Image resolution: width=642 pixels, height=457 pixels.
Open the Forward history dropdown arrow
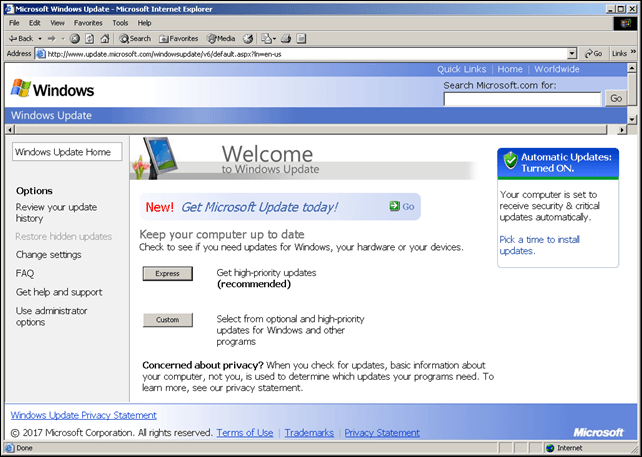pos(63,38)
